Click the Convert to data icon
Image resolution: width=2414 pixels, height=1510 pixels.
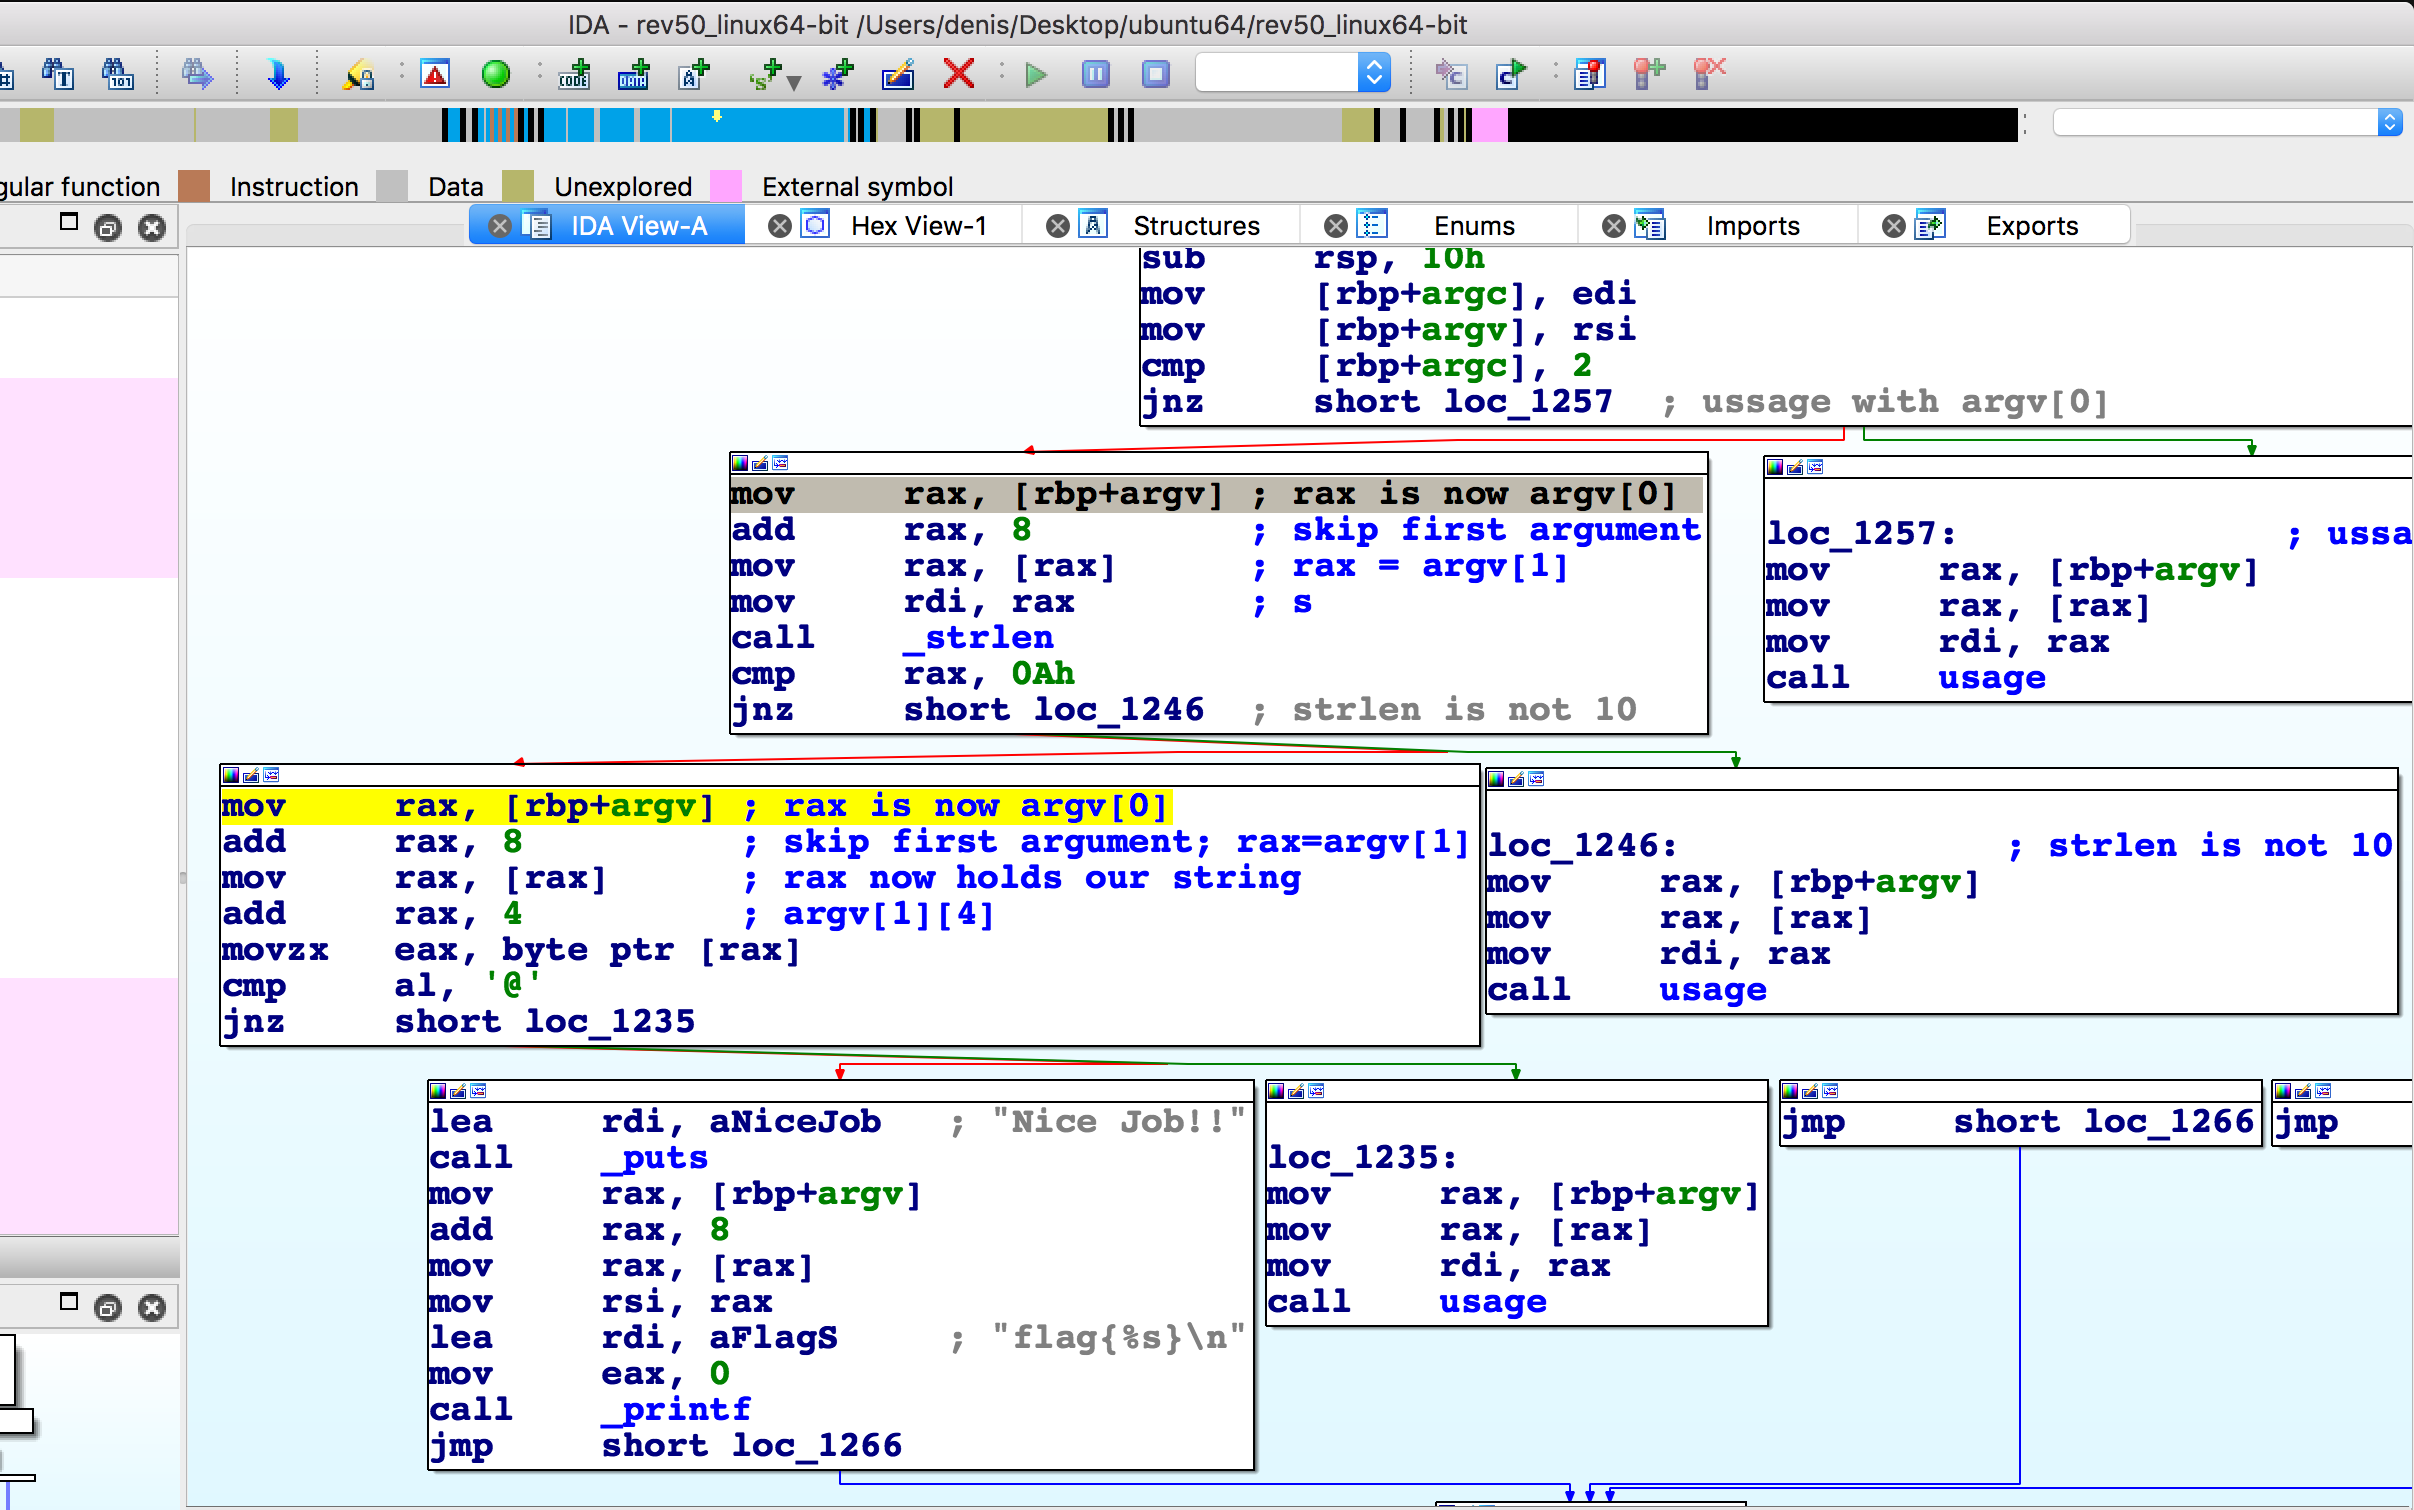click(x=633, y=74)
